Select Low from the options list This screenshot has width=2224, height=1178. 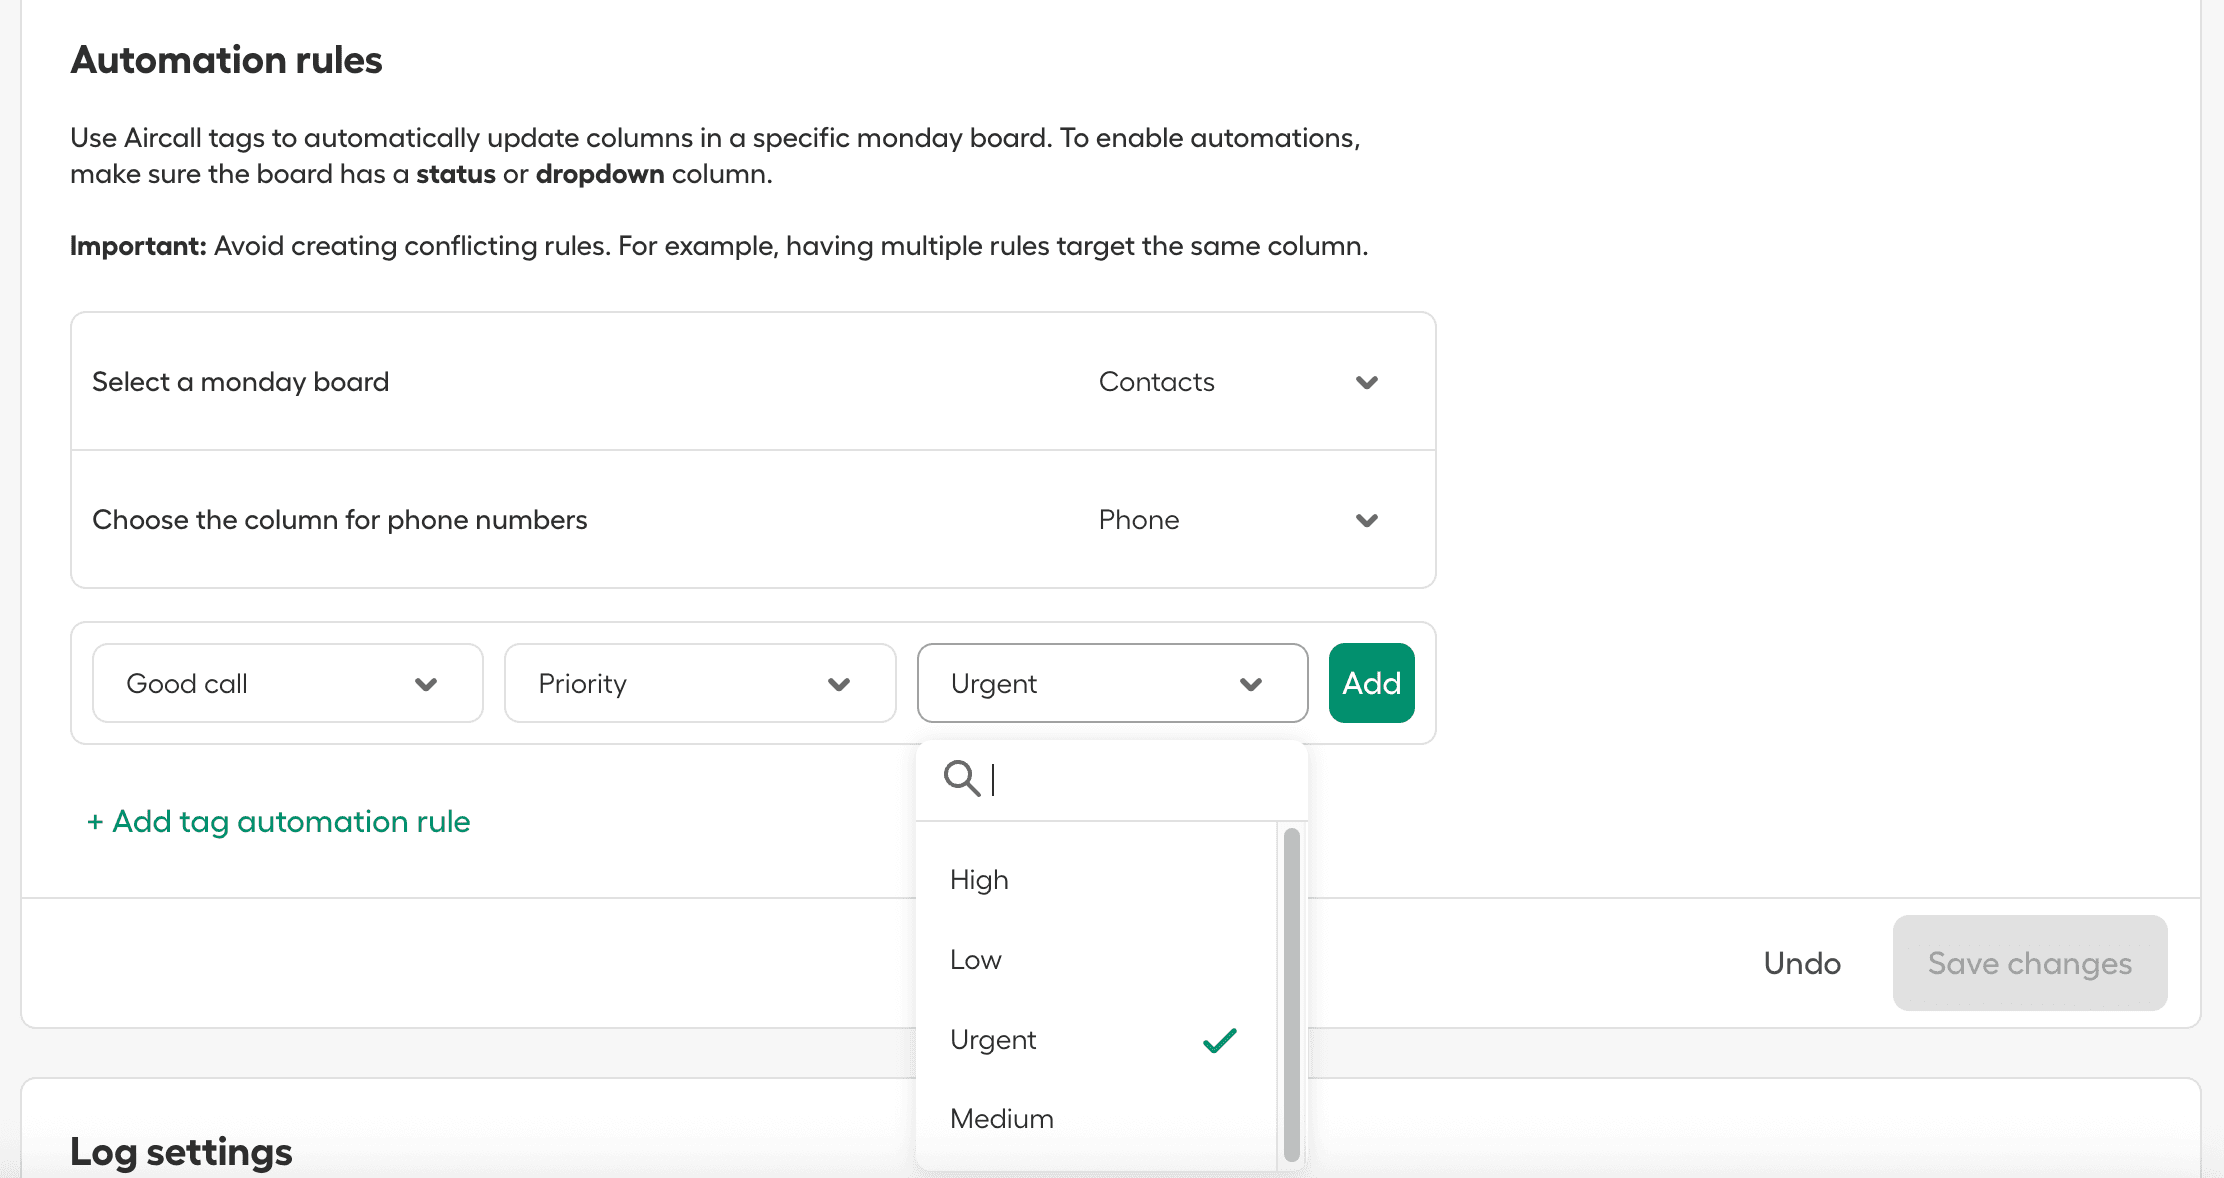pos(976,960)
